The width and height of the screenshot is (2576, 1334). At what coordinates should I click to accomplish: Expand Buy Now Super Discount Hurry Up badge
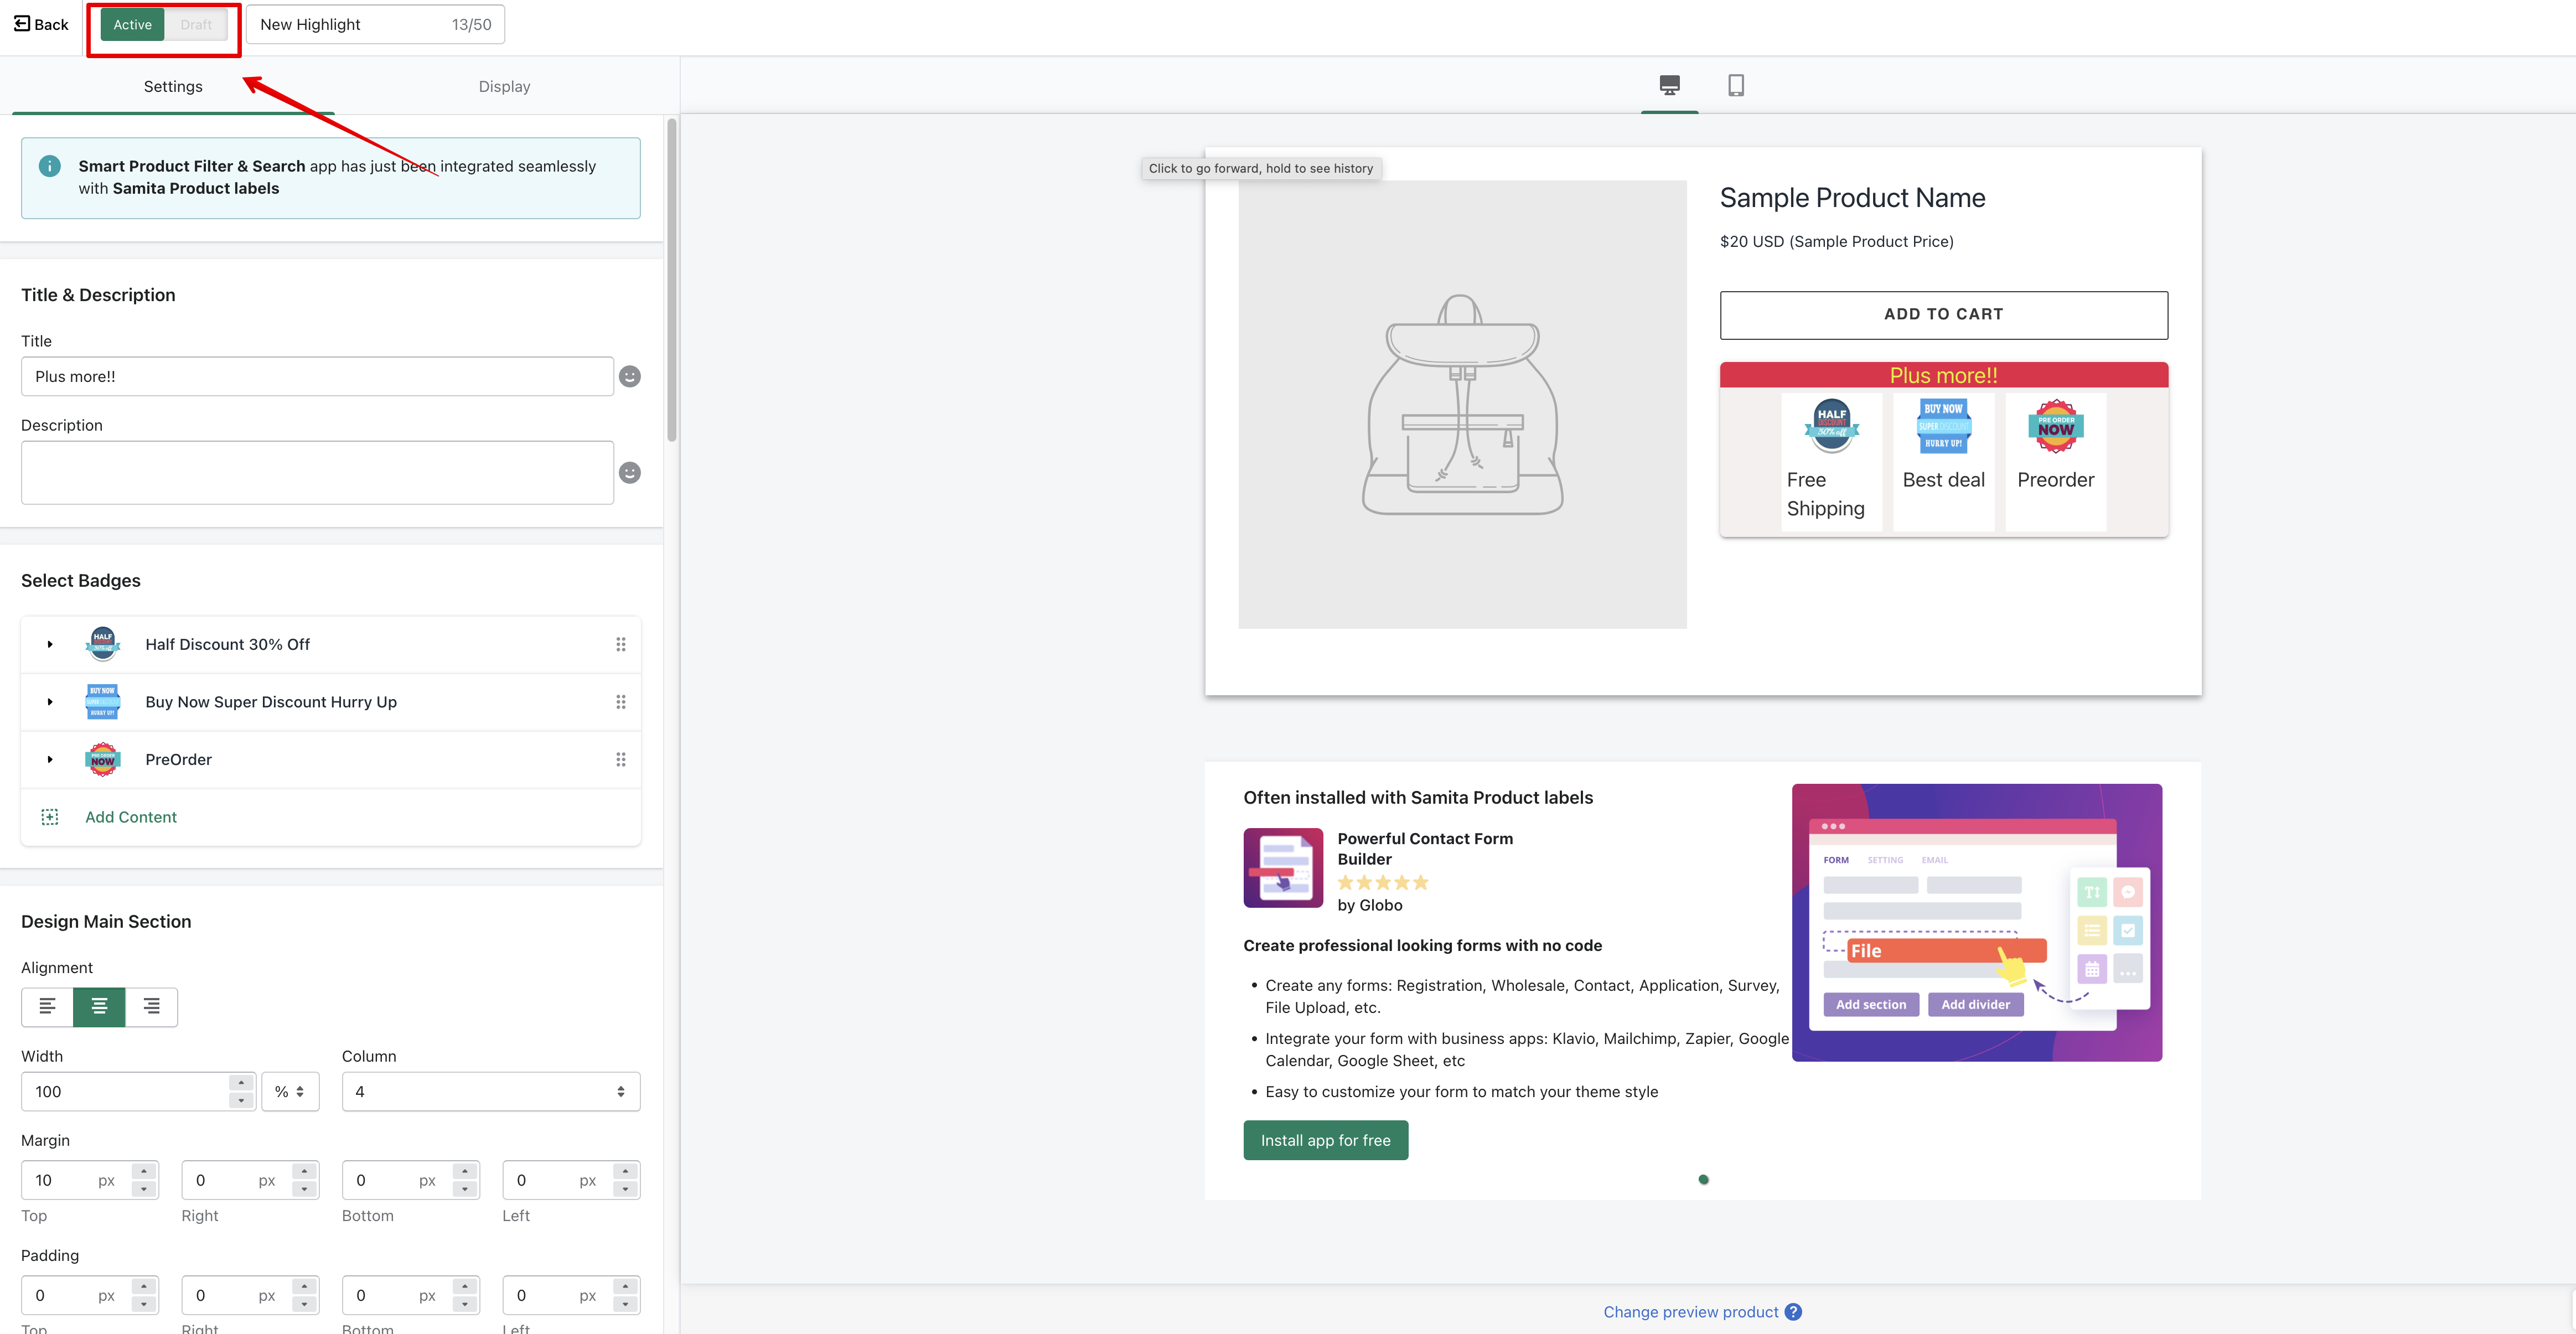point(50,702)
